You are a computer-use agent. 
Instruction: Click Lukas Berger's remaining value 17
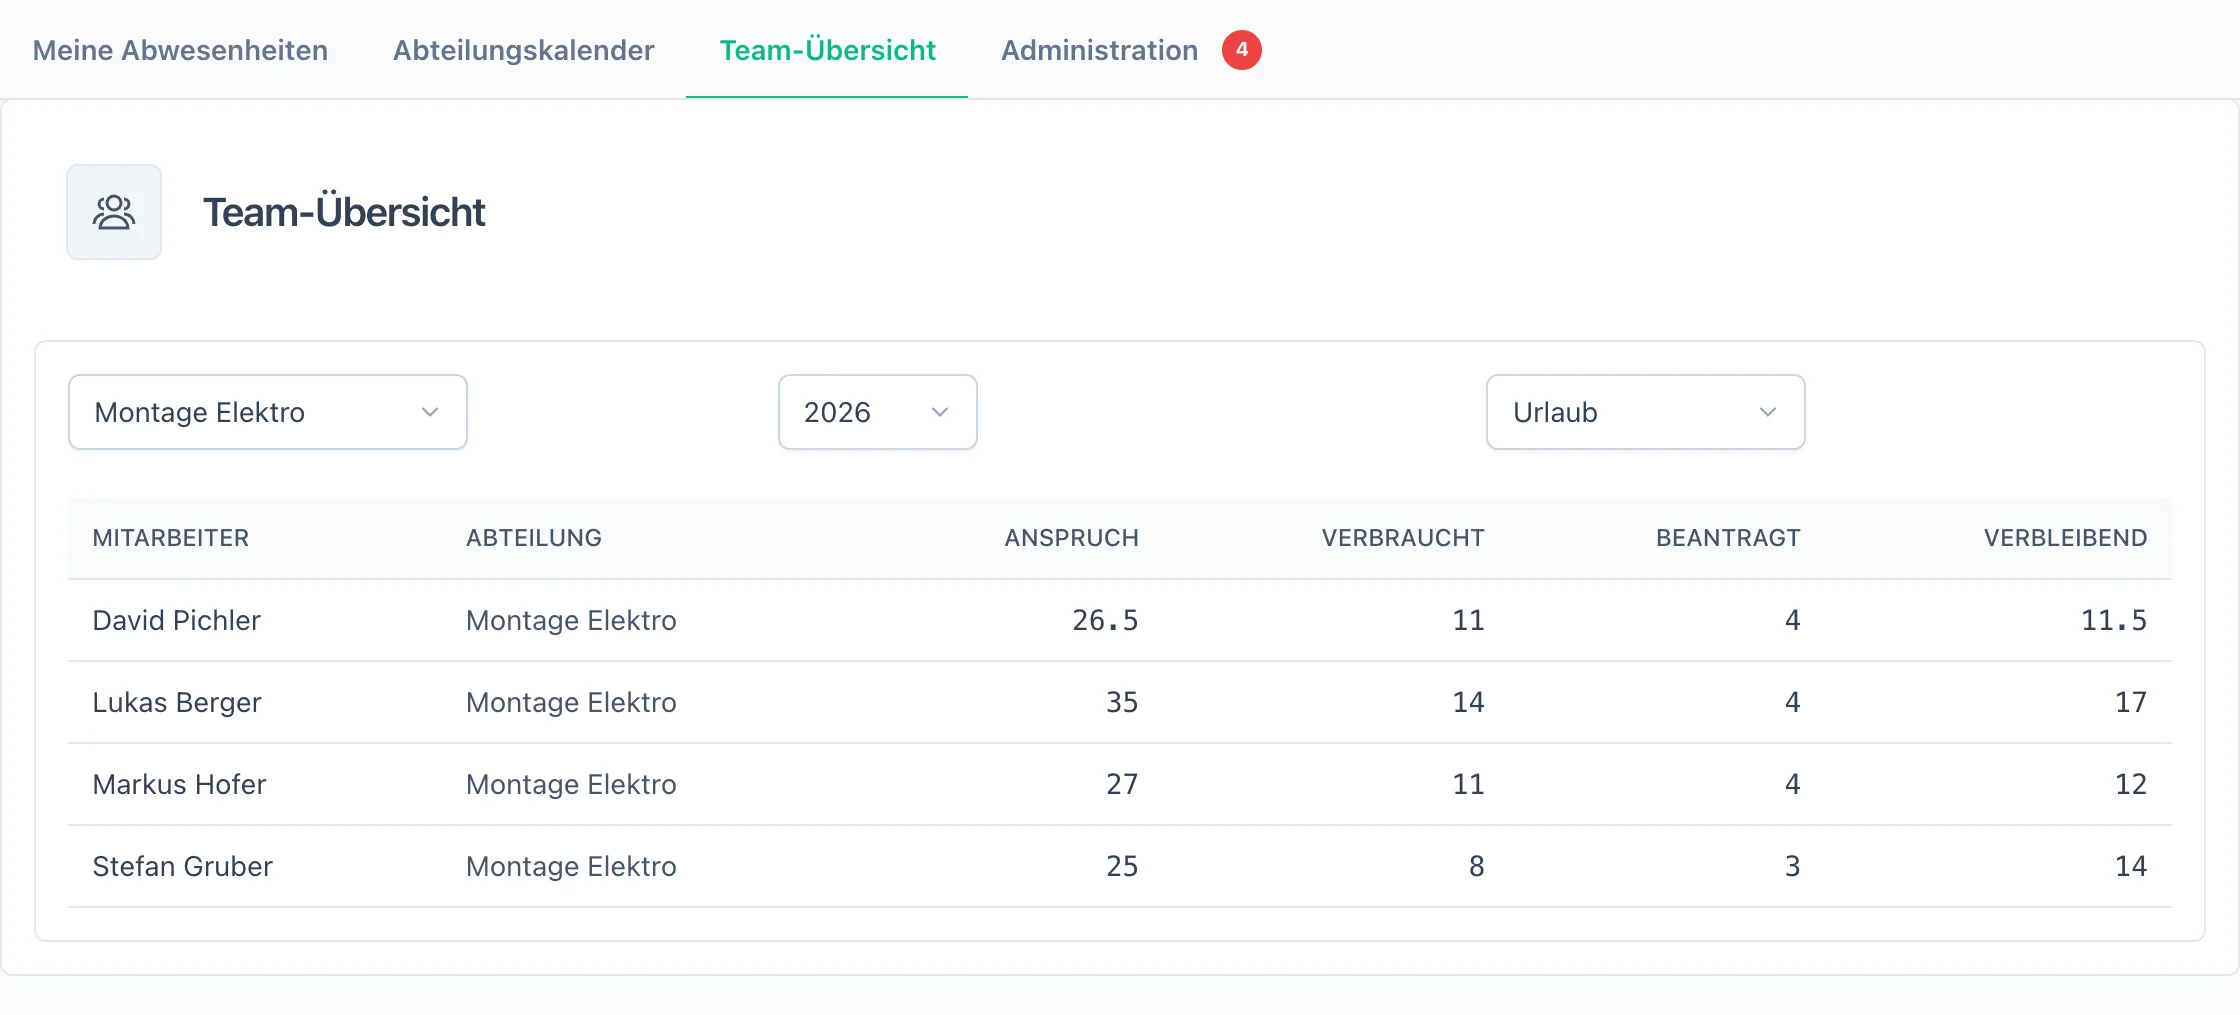coord(2131,703)
